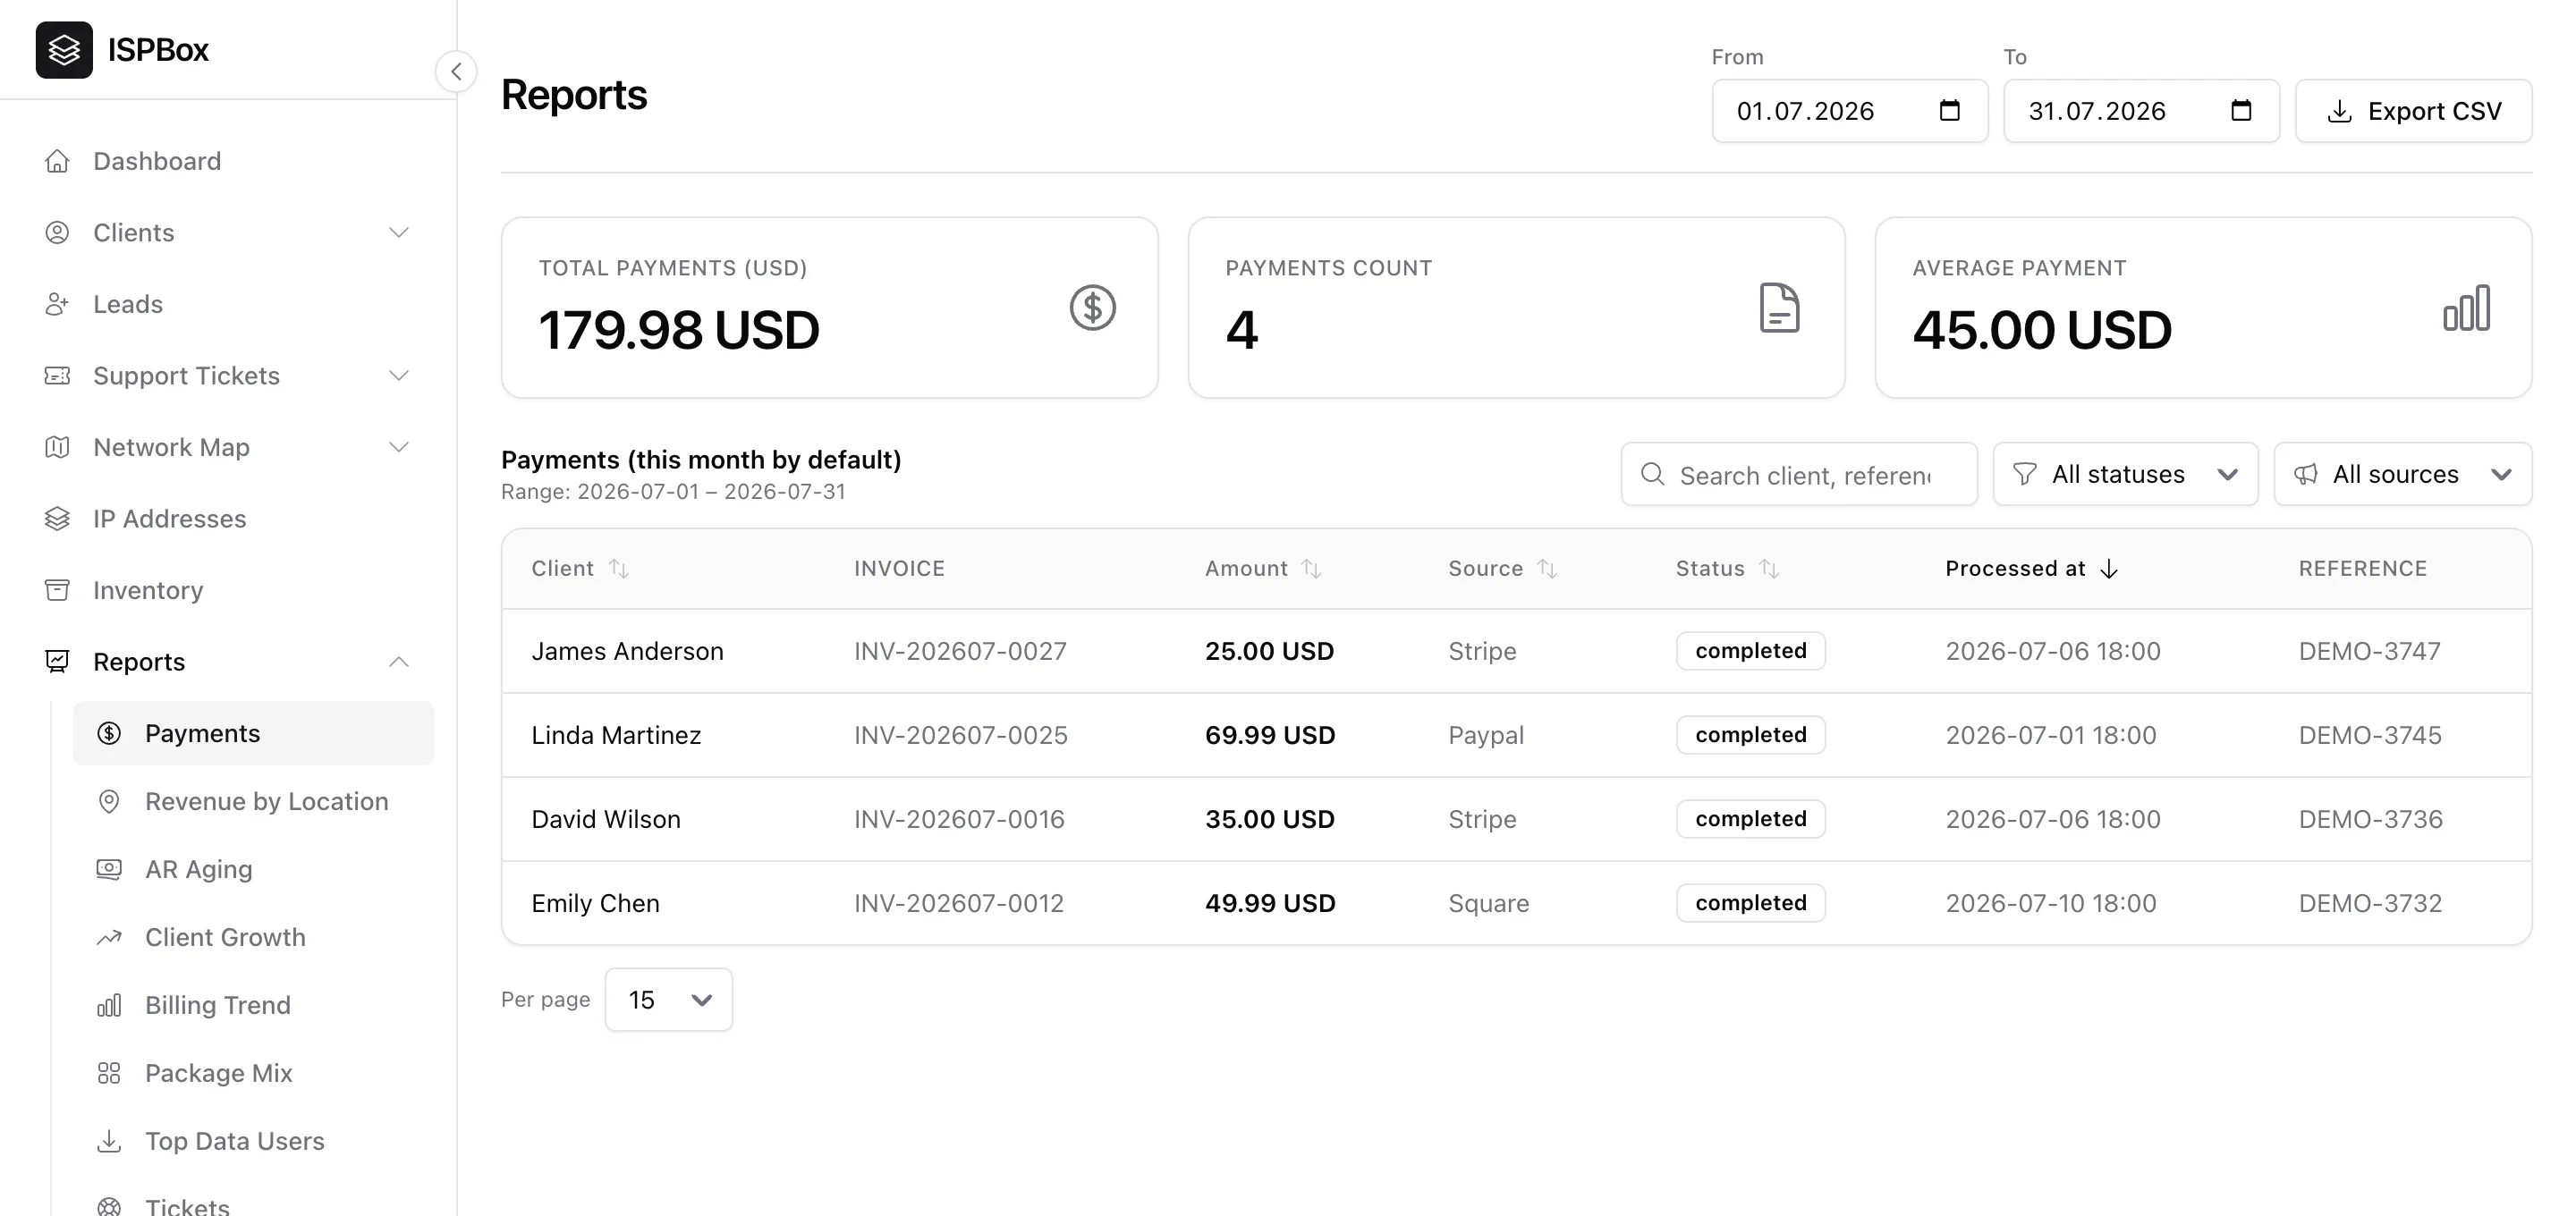Sort table by Source column

[1503, 568]
